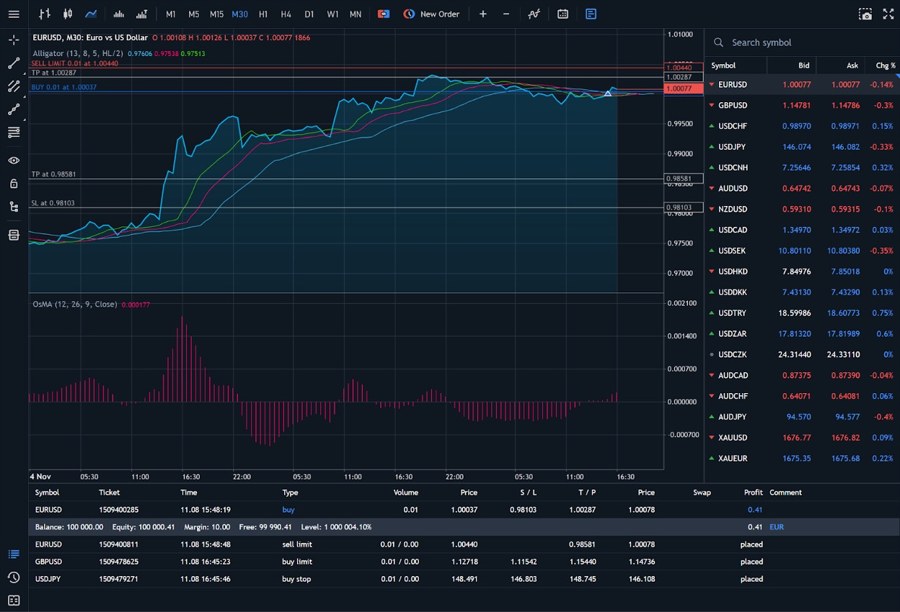The height and width of the screenshot is (612, 900).
Task: Click the Search symbol input field
Action: [790, 43]
